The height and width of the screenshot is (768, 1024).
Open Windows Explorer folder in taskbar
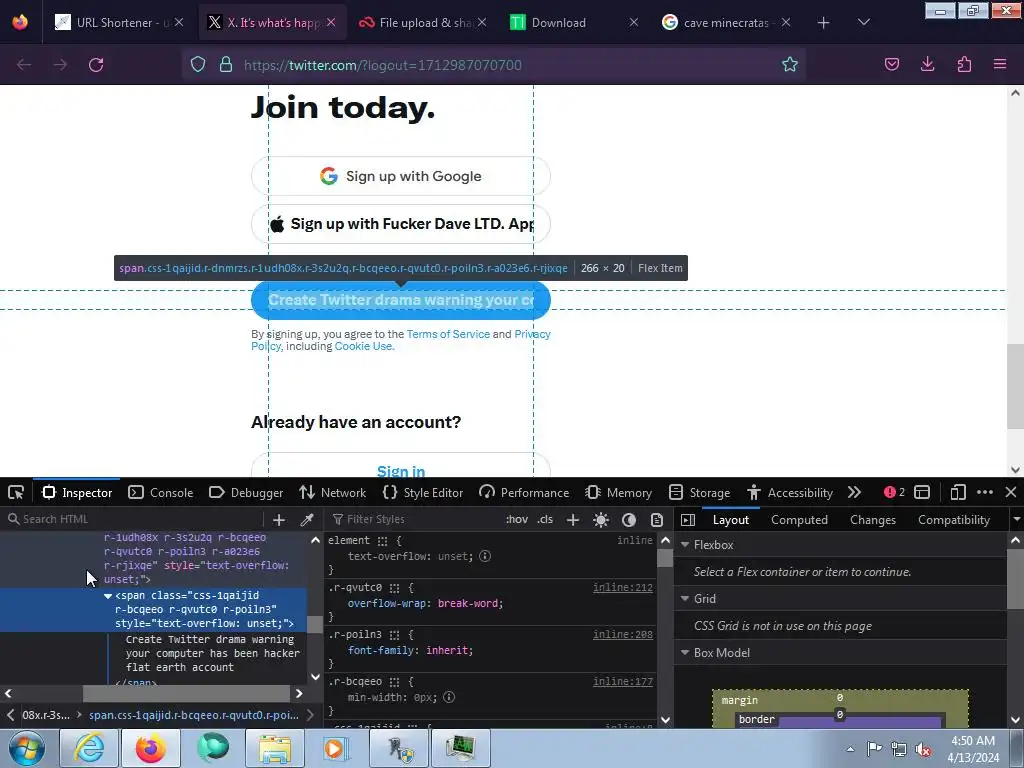click(275, 748)
